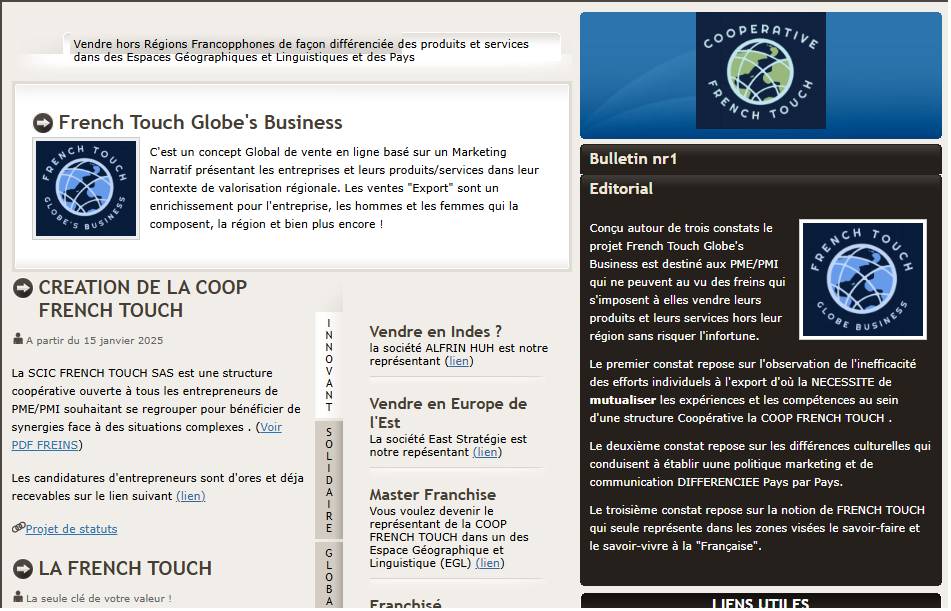Screen dimensions: 951x611
Task: Select the GLOBAL vertical tab
Action: tap(329, 576)
